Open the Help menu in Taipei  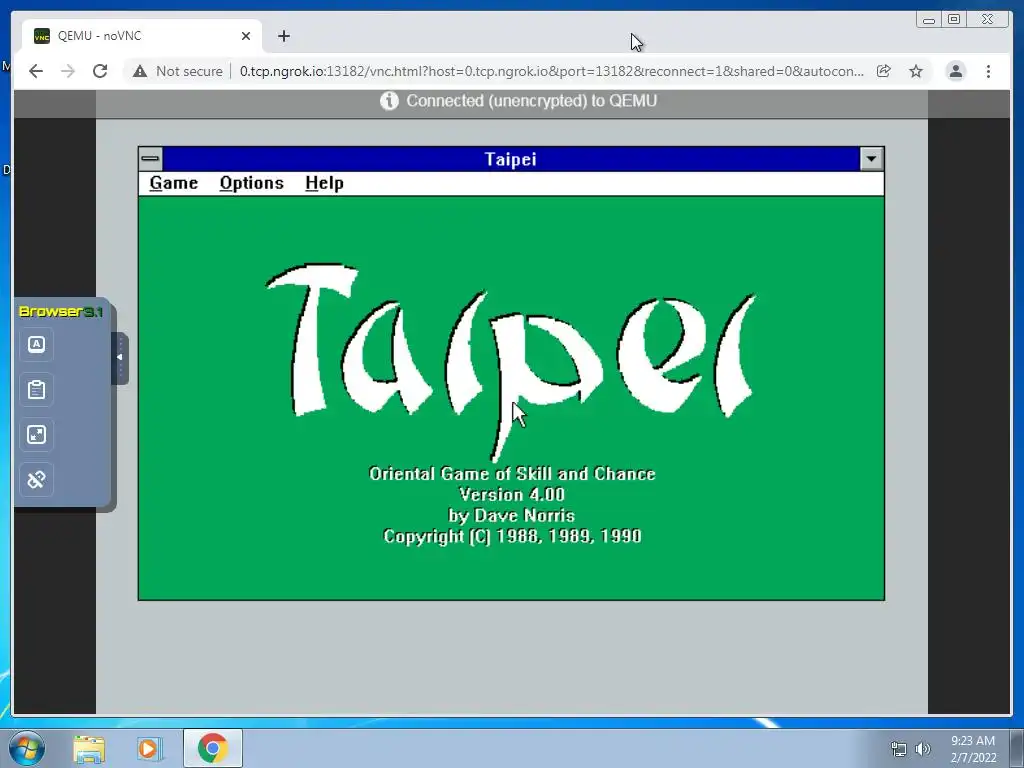click(324, 183)
